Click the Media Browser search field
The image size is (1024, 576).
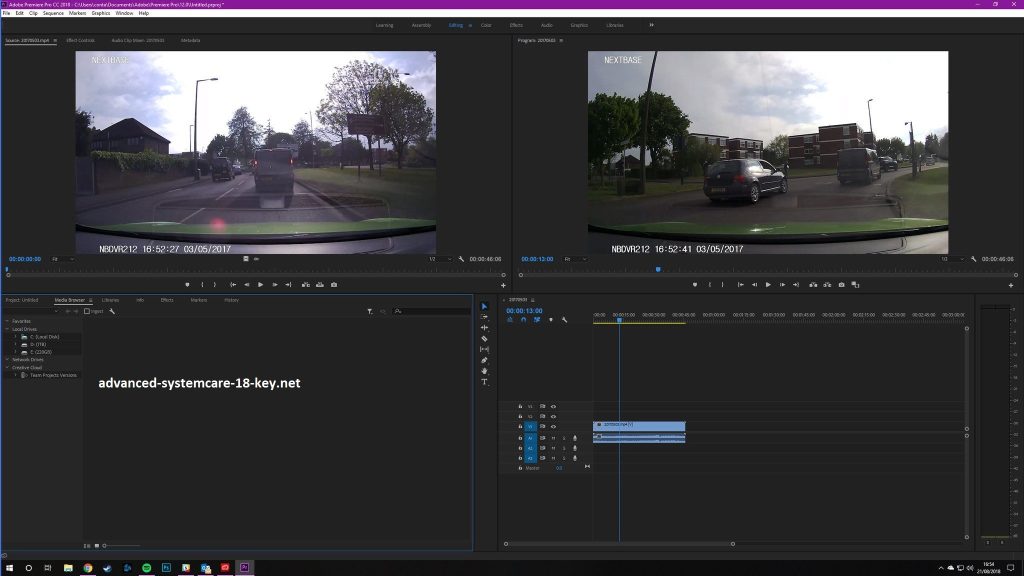[430, 311]
